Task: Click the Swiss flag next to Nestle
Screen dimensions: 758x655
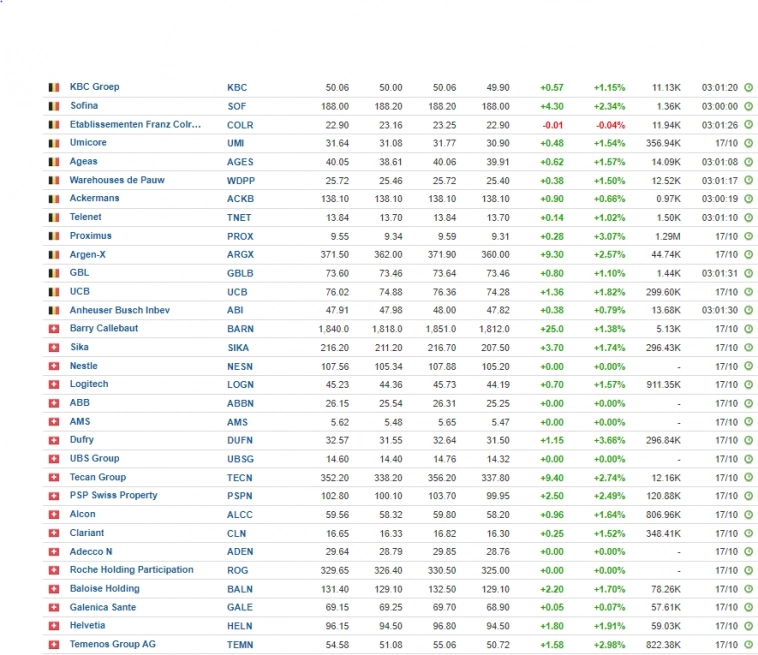Action: 53,367
